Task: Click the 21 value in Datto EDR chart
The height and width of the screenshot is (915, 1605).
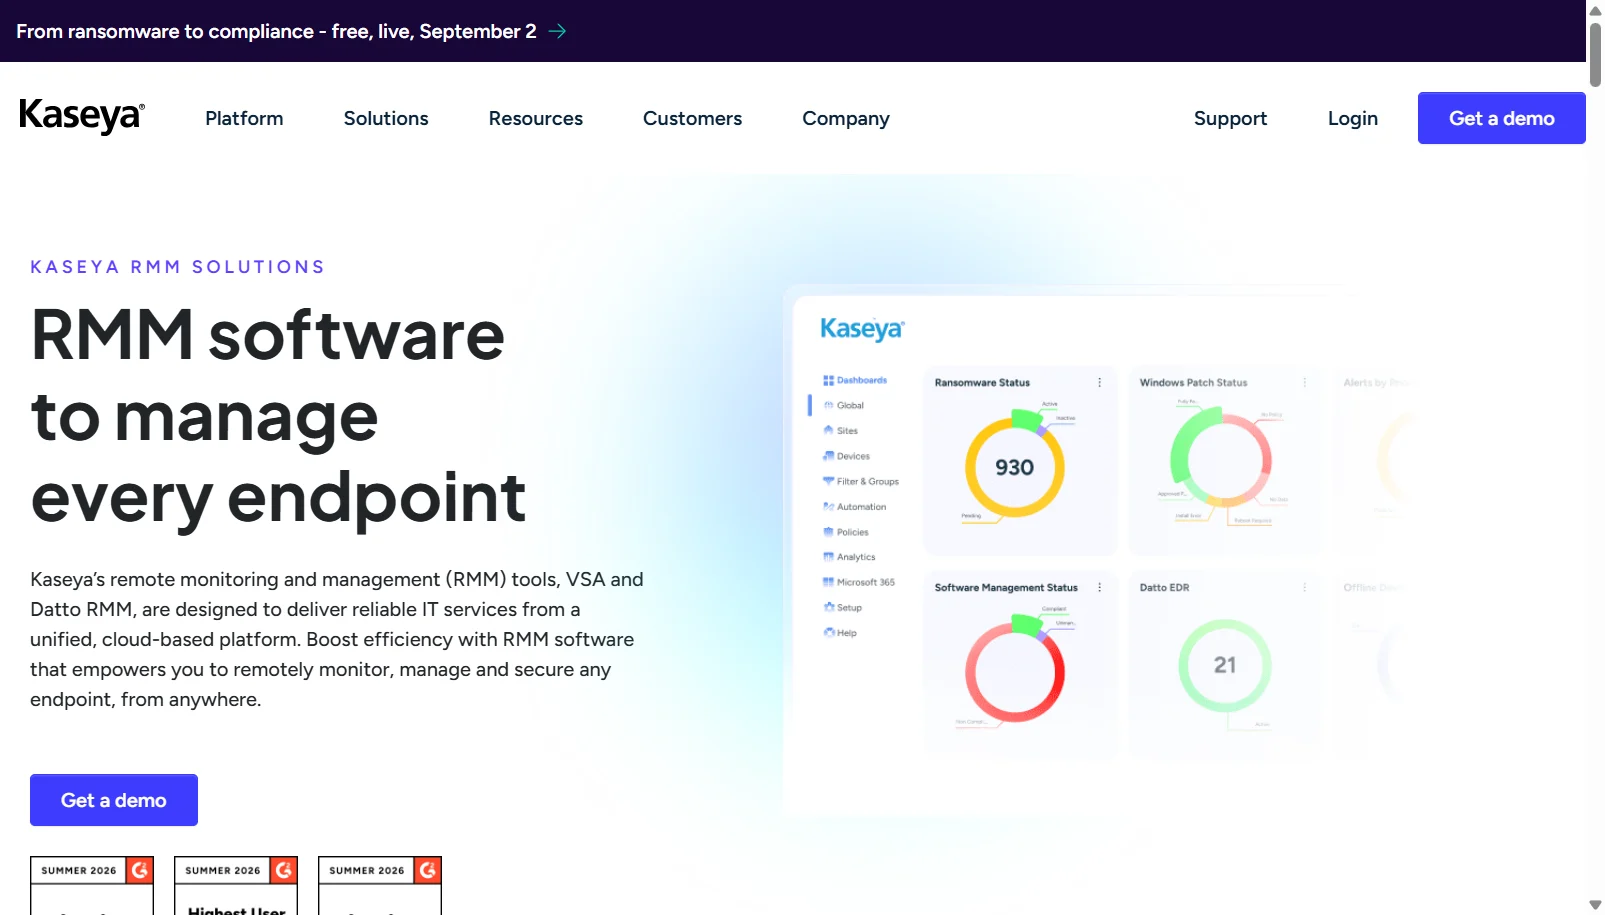Action: [1225, 665]
